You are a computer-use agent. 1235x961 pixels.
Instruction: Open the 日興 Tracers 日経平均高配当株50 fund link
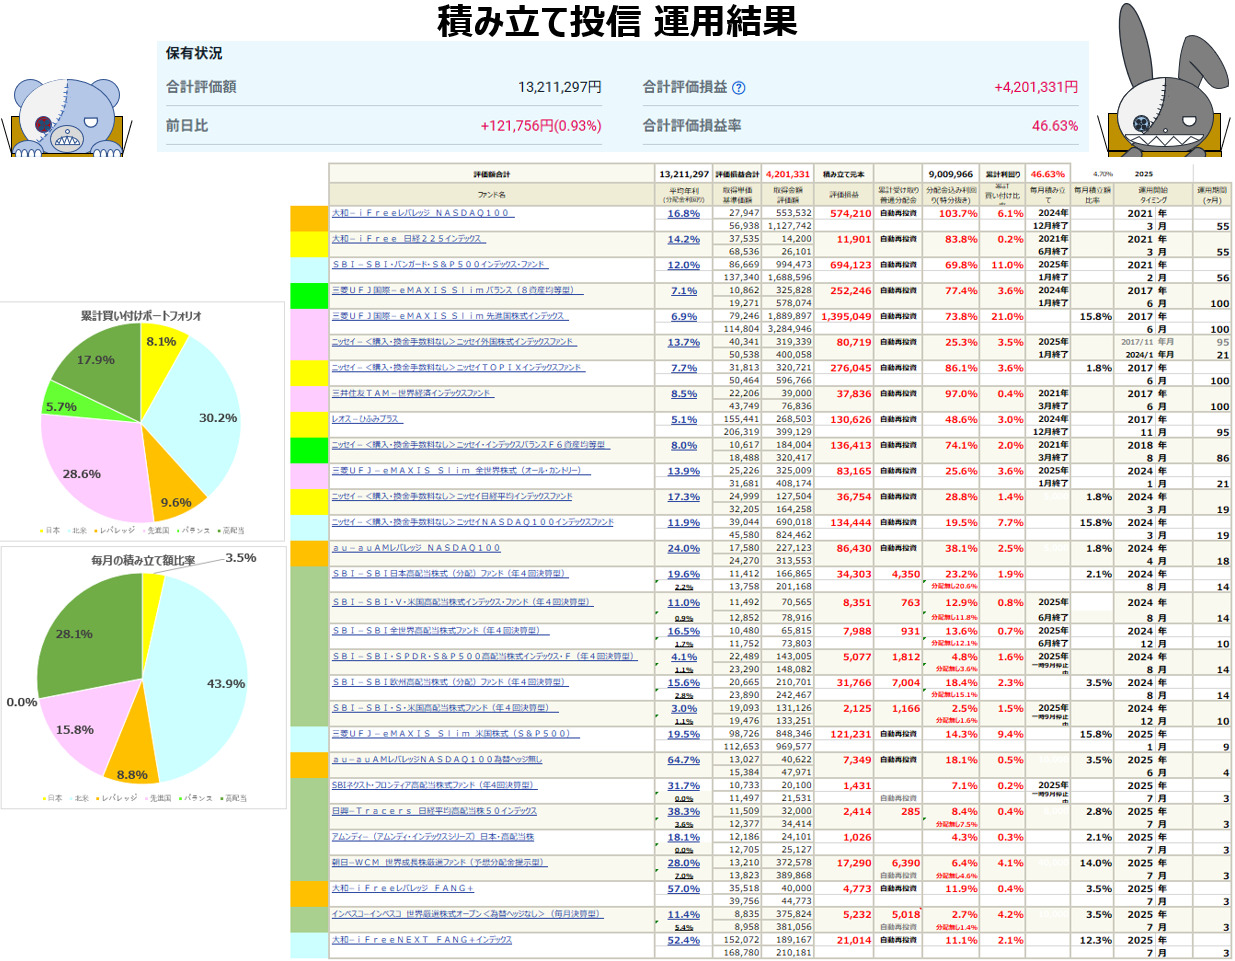tap(434, 811)
